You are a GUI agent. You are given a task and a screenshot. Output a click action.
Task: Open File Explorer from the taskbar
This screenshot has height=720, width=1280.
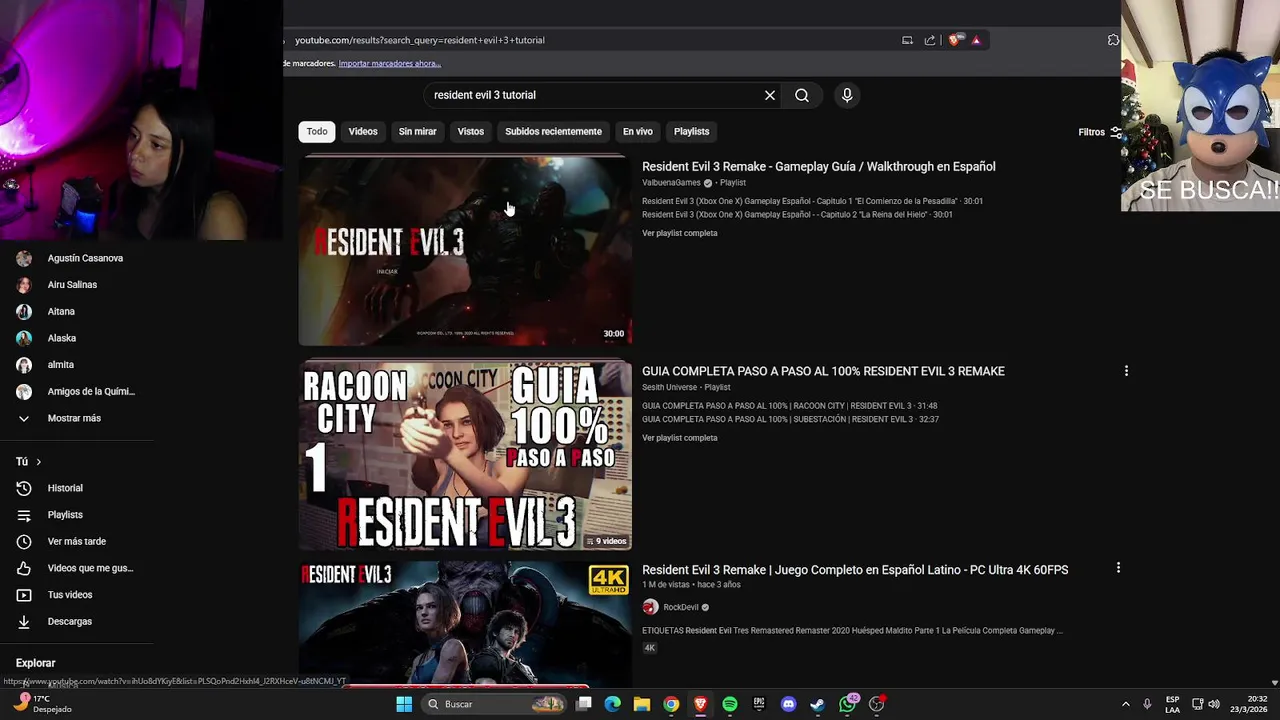(x=642, y=704)
